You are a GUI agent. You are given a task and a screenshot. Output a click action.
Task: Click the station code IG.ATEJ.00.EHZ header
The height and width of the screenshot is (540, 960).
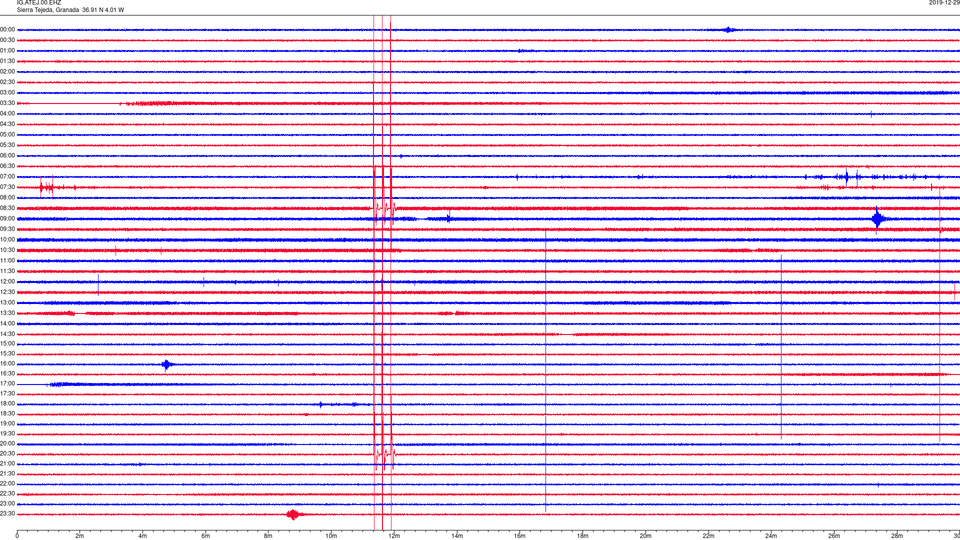point(39,2)
